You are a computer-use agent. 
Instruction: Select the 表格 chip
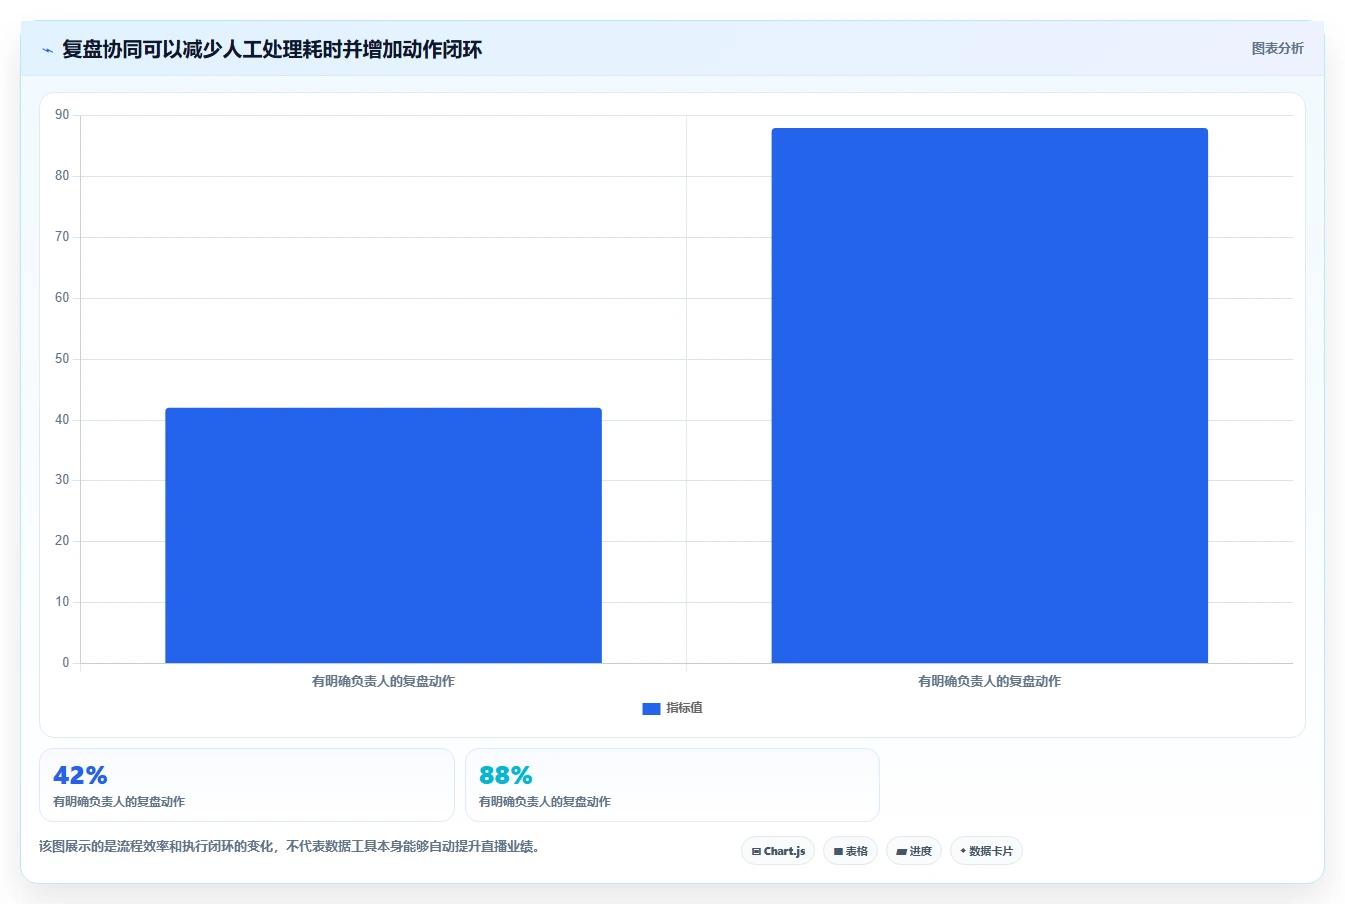[x=850, y=851]
